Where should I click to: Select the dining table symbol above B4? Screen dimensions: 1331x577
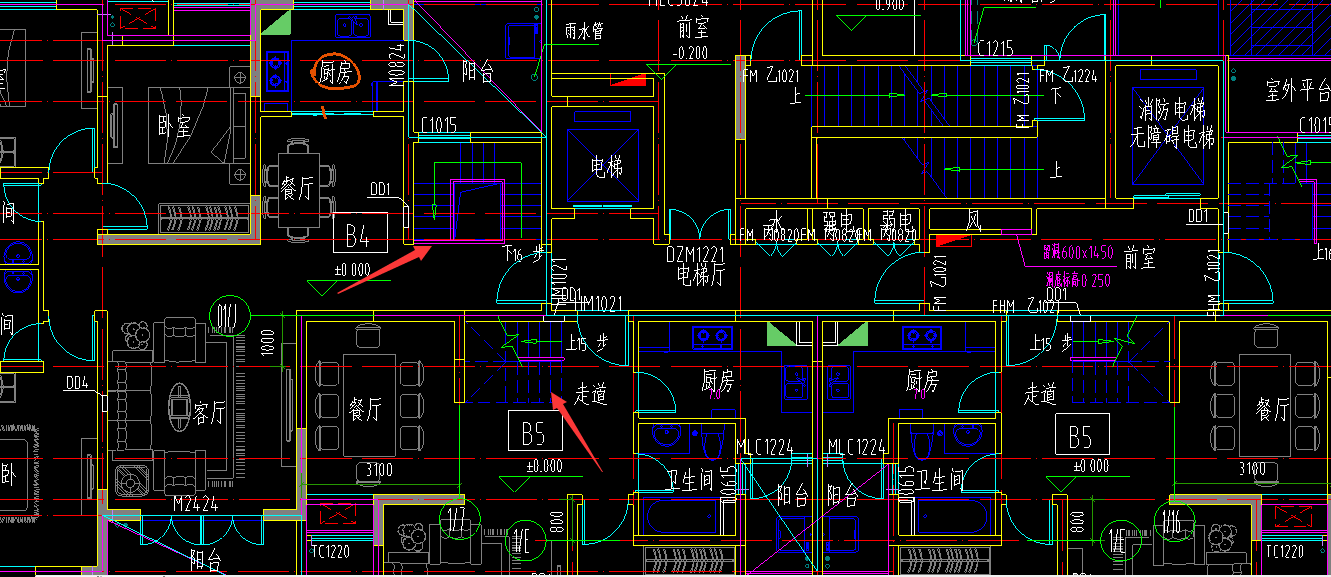coord(297,190)
